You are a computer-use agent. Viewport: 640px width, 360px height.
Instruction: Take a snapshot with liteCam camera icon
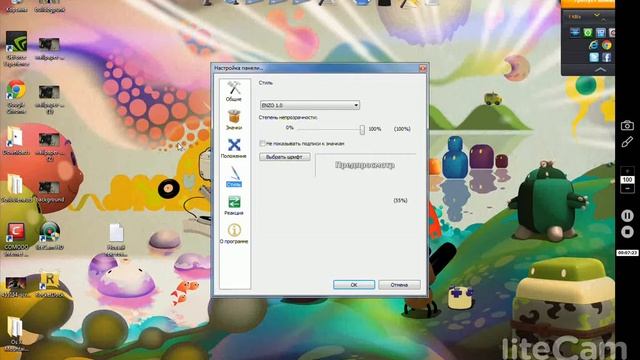627,126
